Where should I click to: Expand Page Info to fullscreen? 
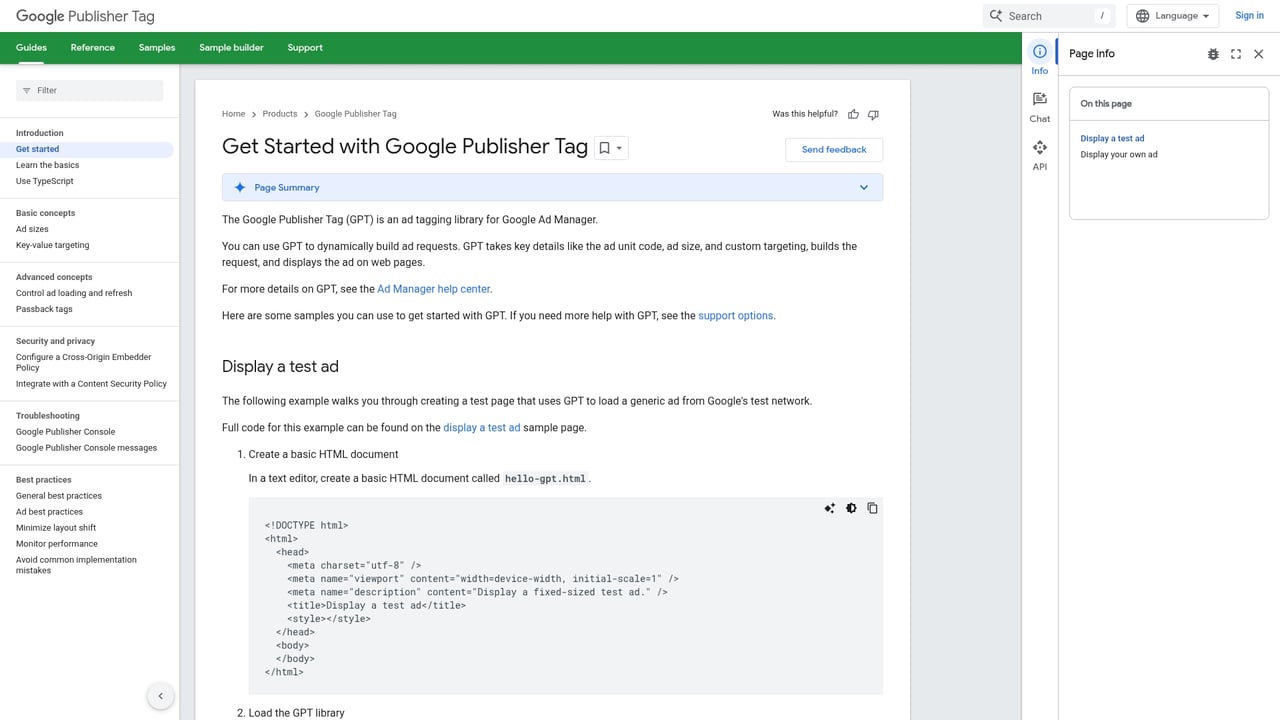(1235, 54)
